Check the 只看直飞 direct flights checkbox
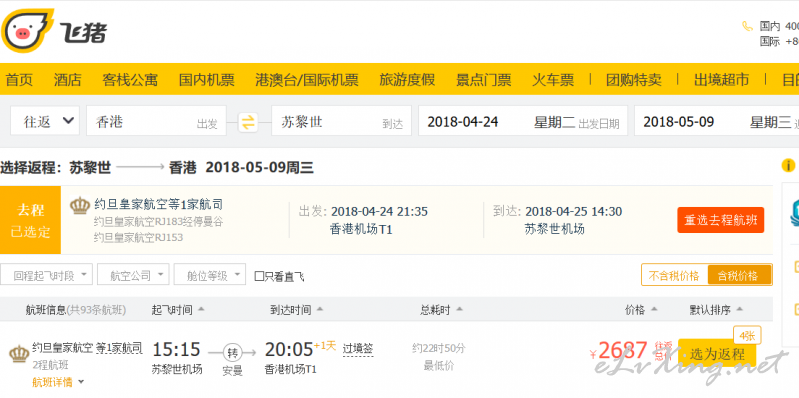Image resolution: width=799 pixels, height=398 pixels. (x=259, y=276)
